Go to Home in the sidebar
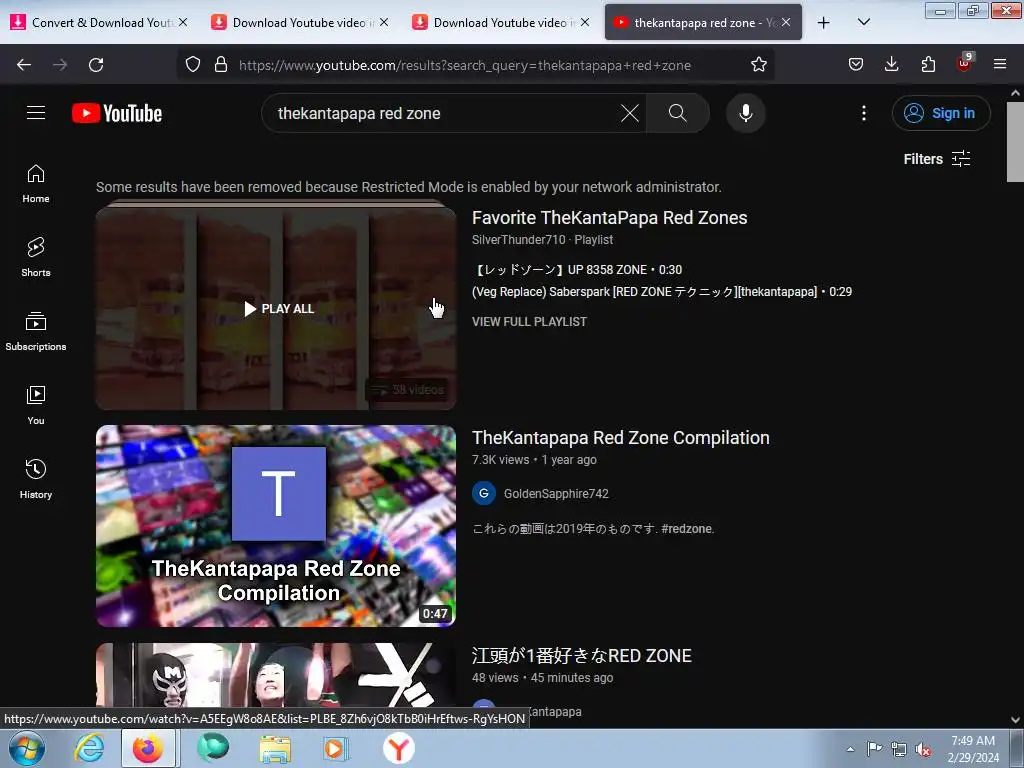 [36, 184]
